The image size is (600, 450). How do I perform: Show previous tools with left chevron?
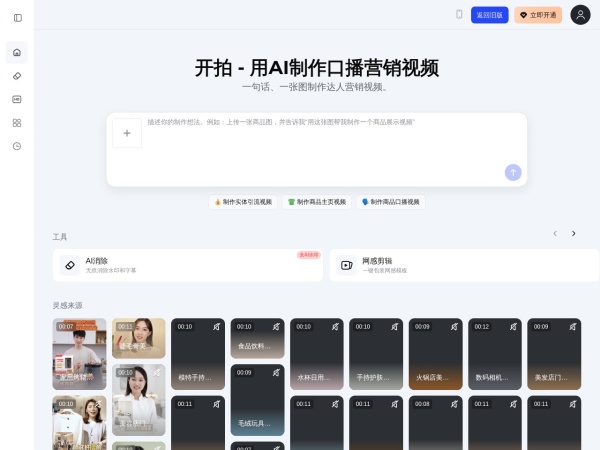click(555, 233)
